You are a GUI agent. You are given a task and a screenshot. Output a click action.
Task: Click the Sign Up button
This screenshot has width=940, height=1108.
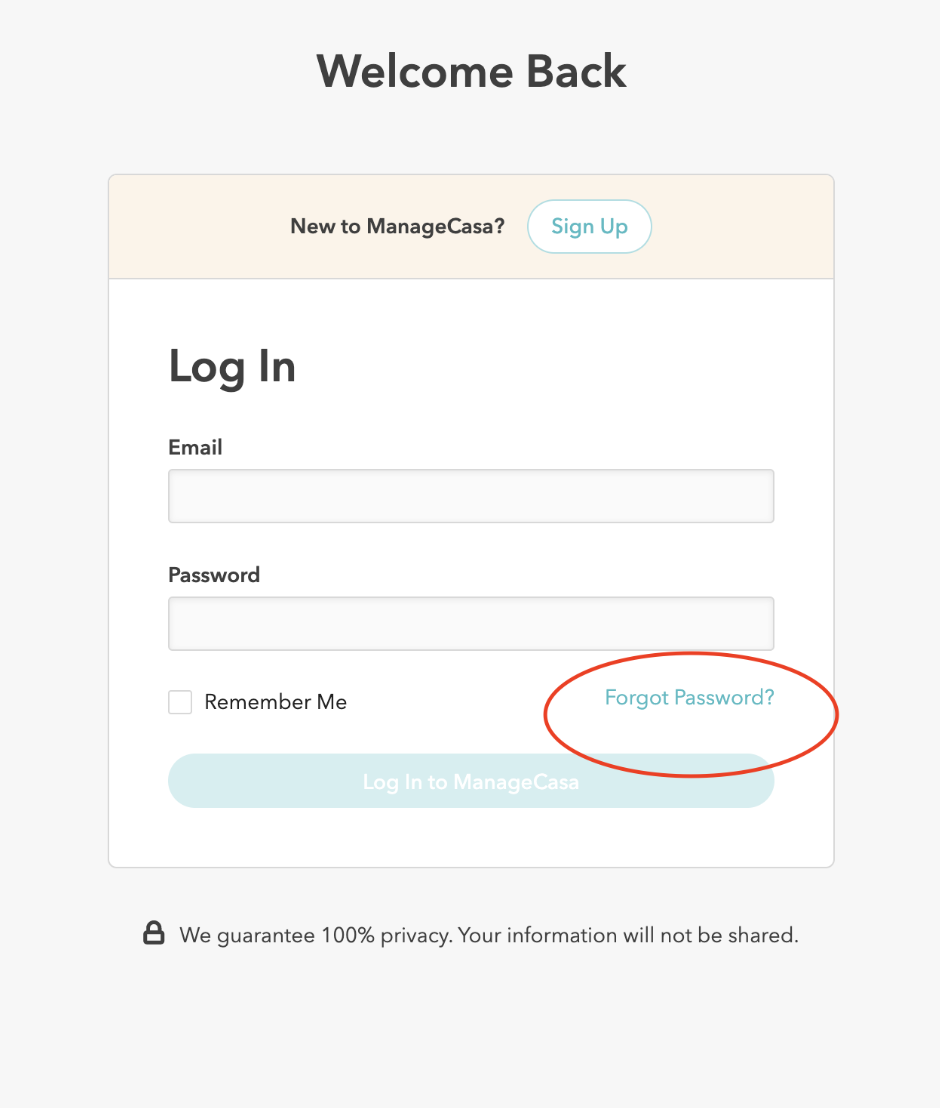[x=589, y=226]
